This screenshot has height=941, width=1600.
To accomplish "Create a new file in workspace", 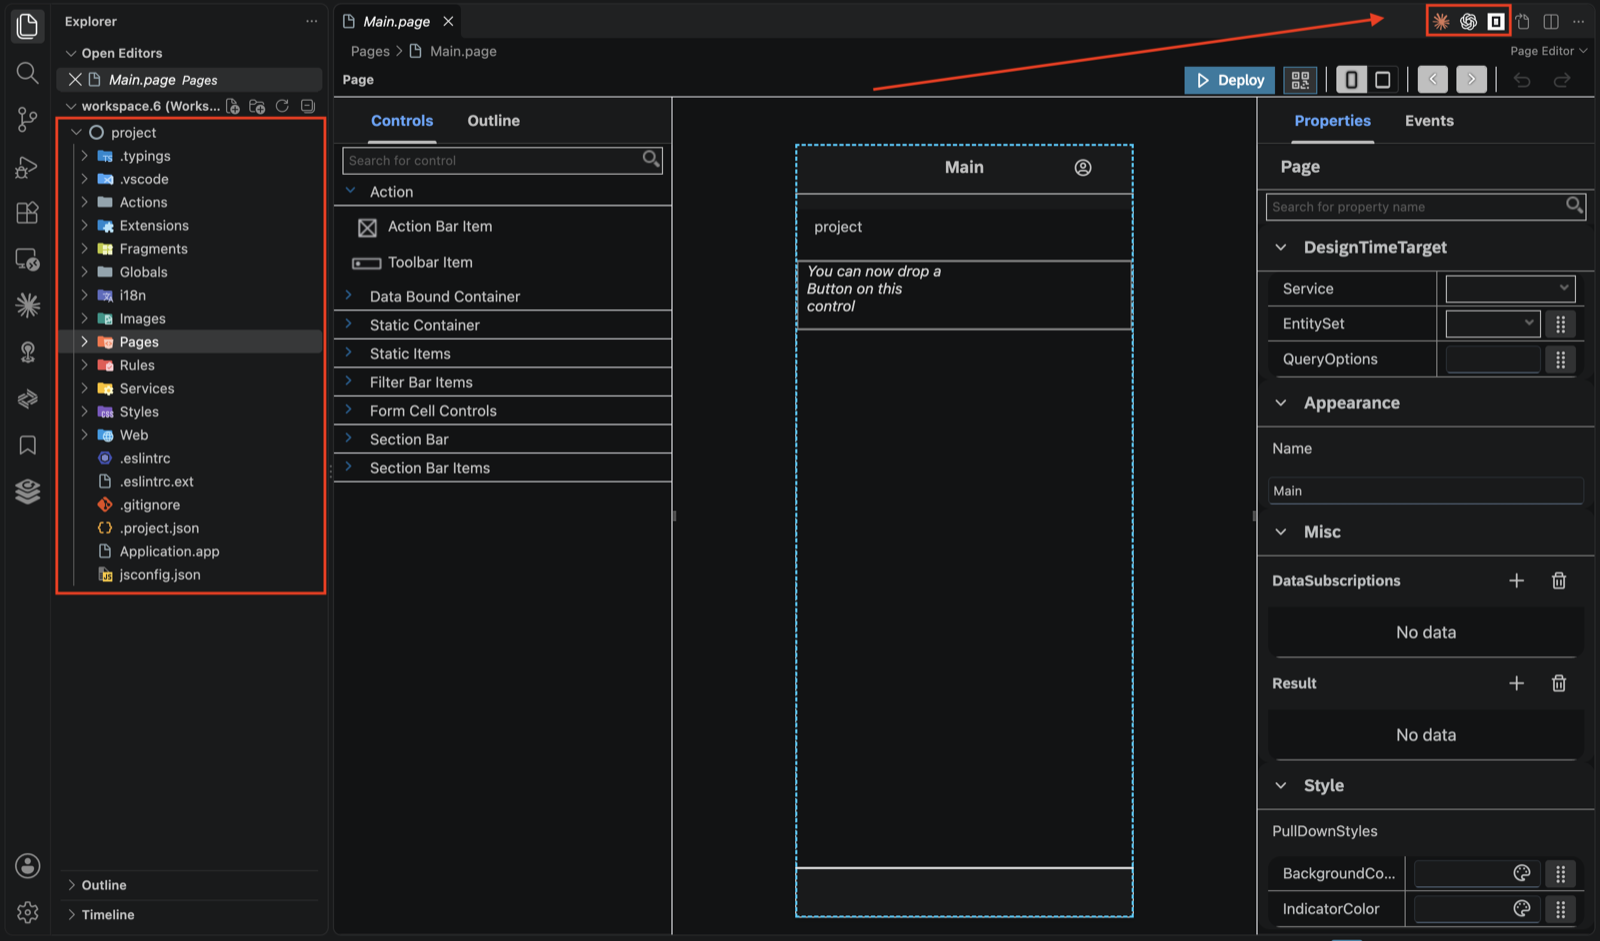I will click(233, 106).
